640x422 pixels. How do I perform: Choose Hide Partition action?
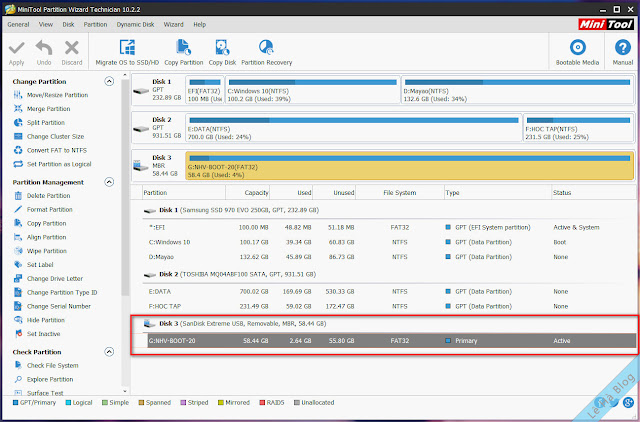click(x=39, y=320)
